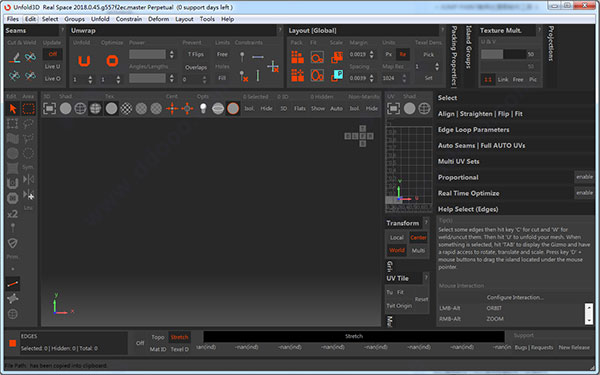
Task: Click the Scale icon in Layout panel
Action: [337, 57]
